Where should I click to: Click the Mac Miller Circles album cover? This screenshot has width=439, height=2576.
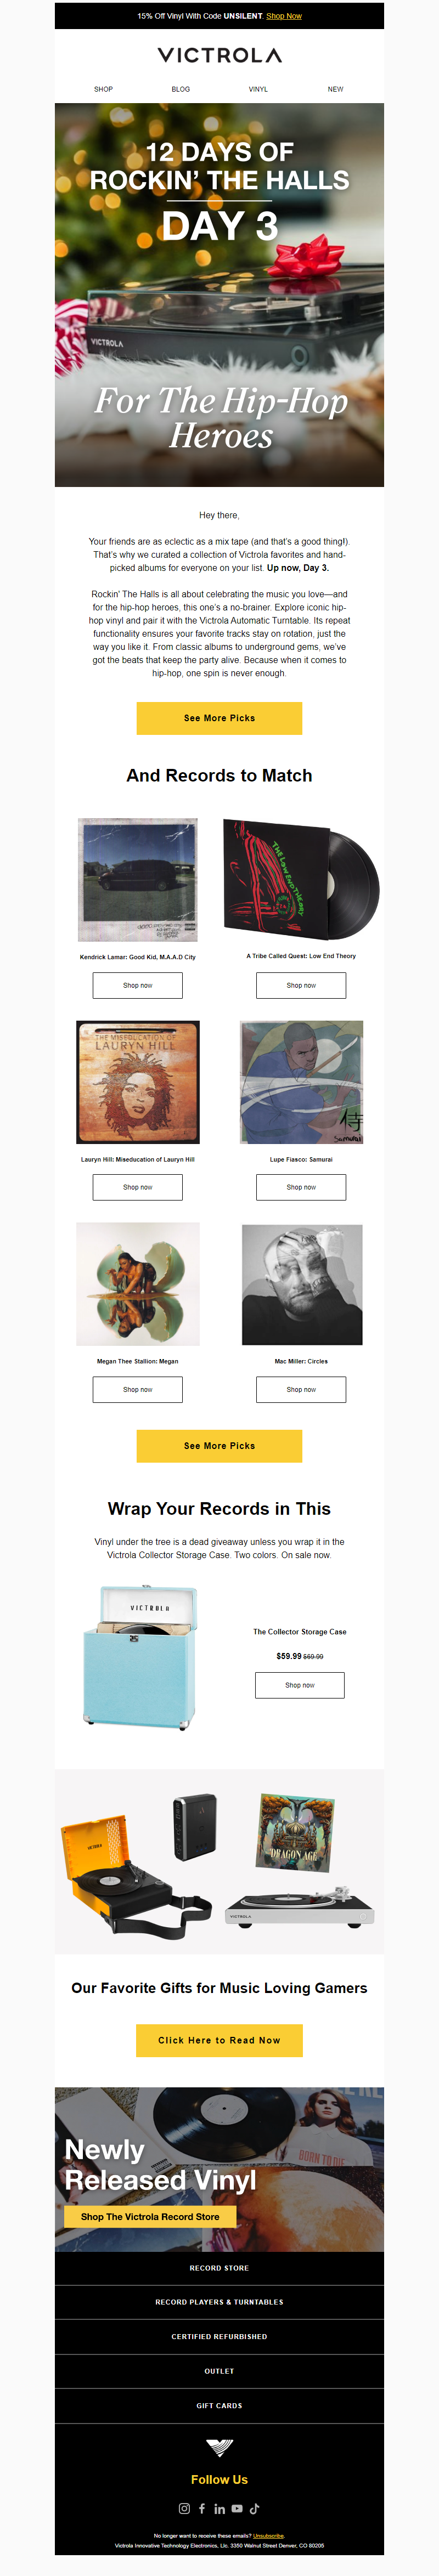point(302,1284)
